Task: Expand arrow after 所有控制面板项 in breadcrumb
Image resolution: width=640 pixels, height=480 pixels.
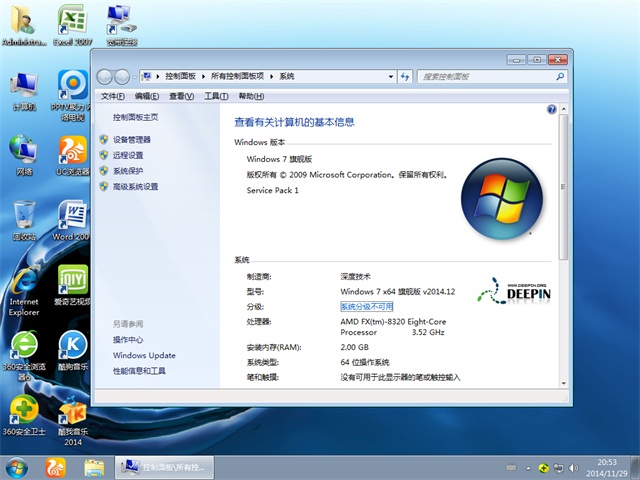Action: click(271, 76)
